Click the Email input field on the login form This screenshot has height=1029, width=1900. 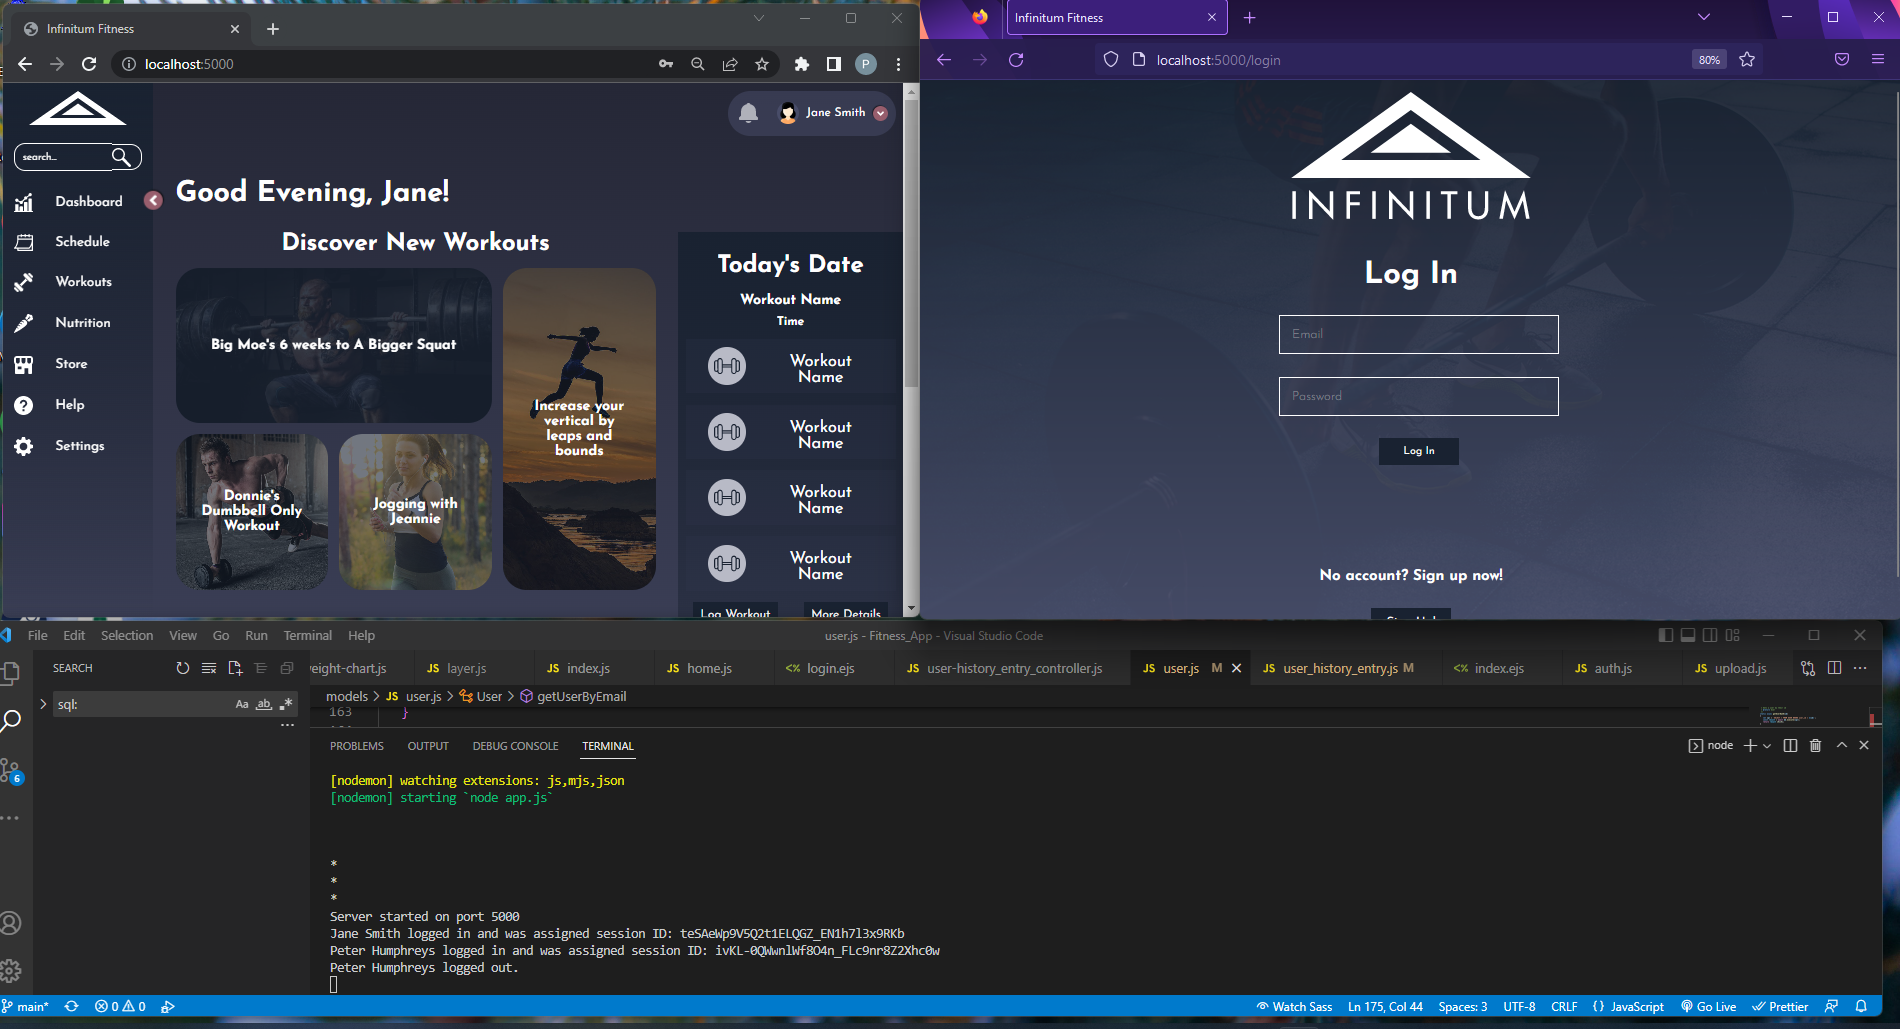click(x=1418, y=334)
